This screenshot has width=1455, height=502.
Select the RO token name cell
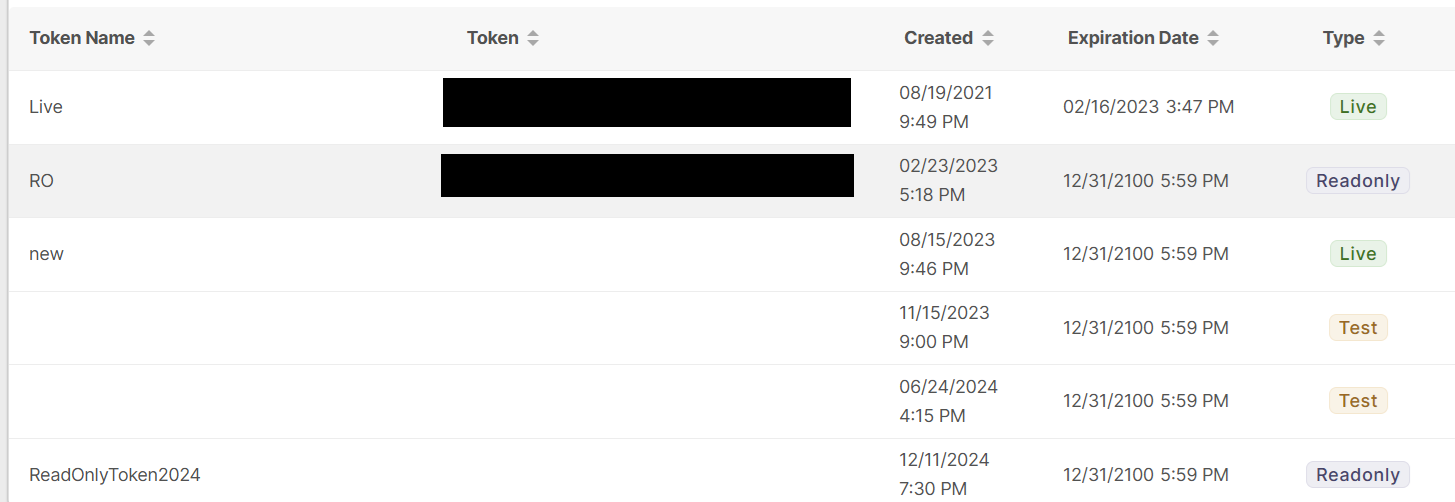pyautogui.click(x=41, y=181)
